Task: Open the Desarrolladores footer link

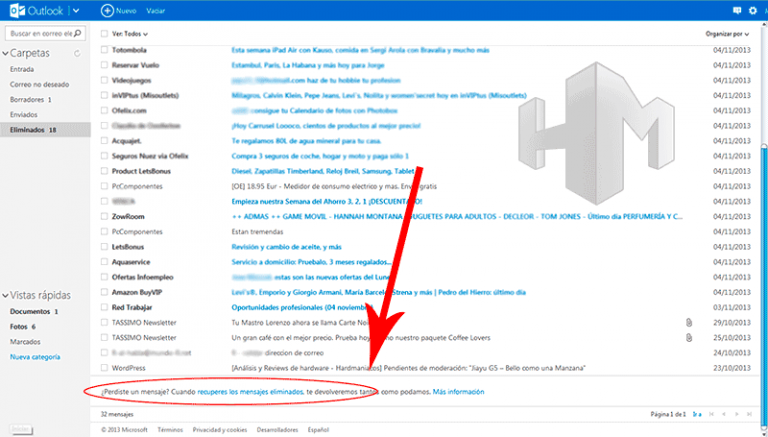Action: [x=277, y=430]
